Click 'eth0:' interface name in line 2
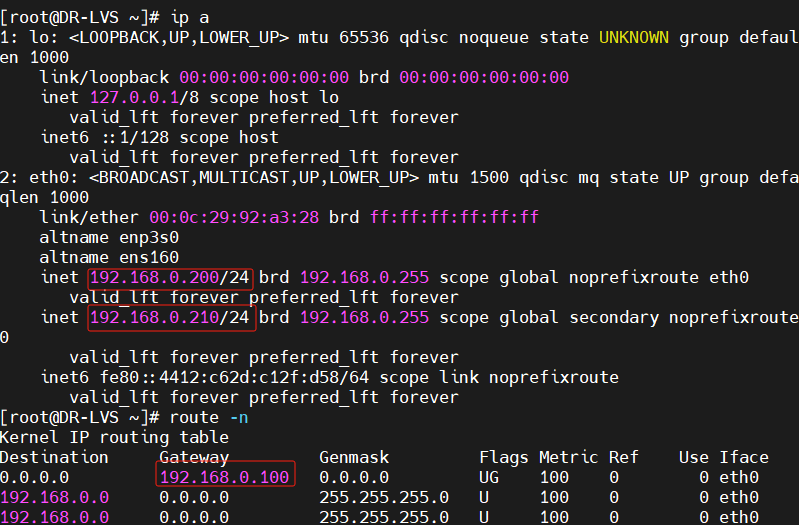799x525 pixels. 54,178
